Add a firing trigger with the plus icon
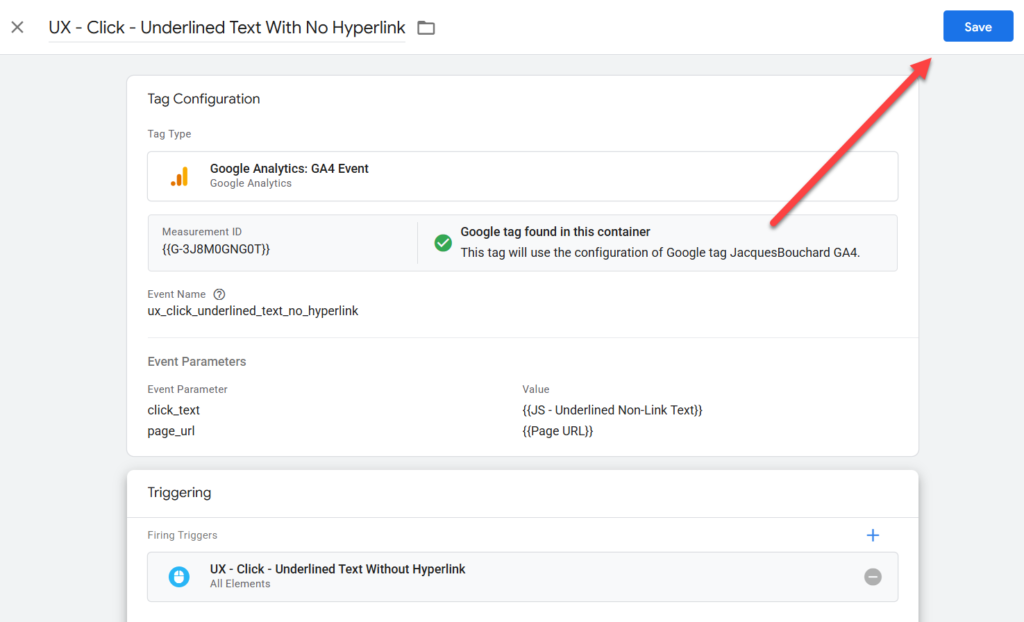1024x622 pixels. pos(872,535)
